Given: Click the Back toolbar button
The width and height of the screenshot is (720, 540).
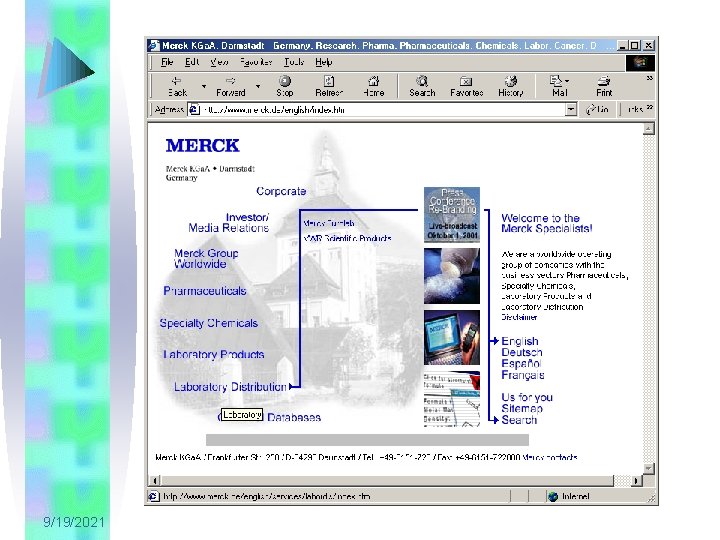Looking at the screenshot, I should click(x=177, y=86).
